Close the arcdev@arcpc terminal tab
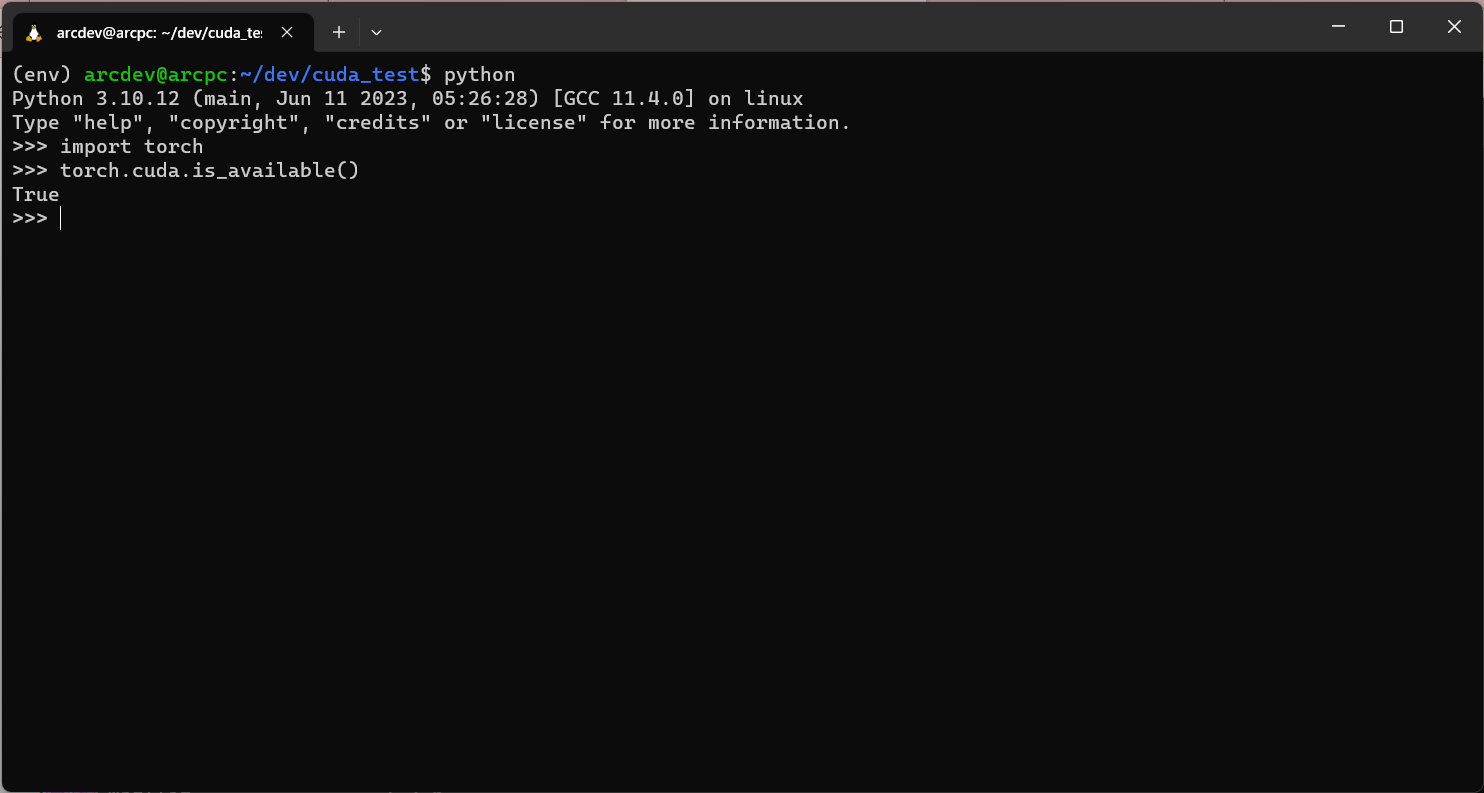The height and width of the screenshot is (793, 1484). 287,32
